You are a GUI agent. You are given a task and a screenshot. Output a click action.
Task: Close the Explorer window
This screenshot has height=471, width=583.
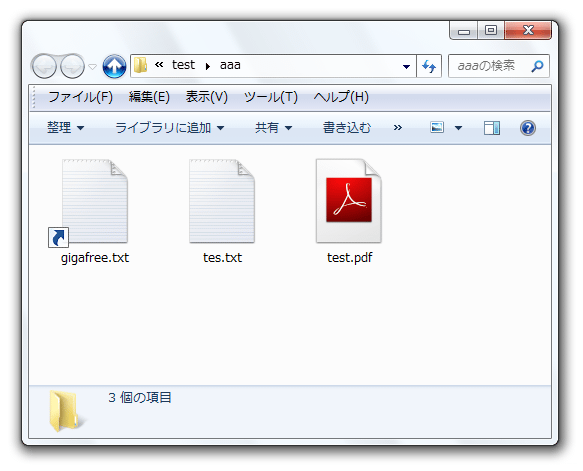pyautogui.click(x=528, y=30)
